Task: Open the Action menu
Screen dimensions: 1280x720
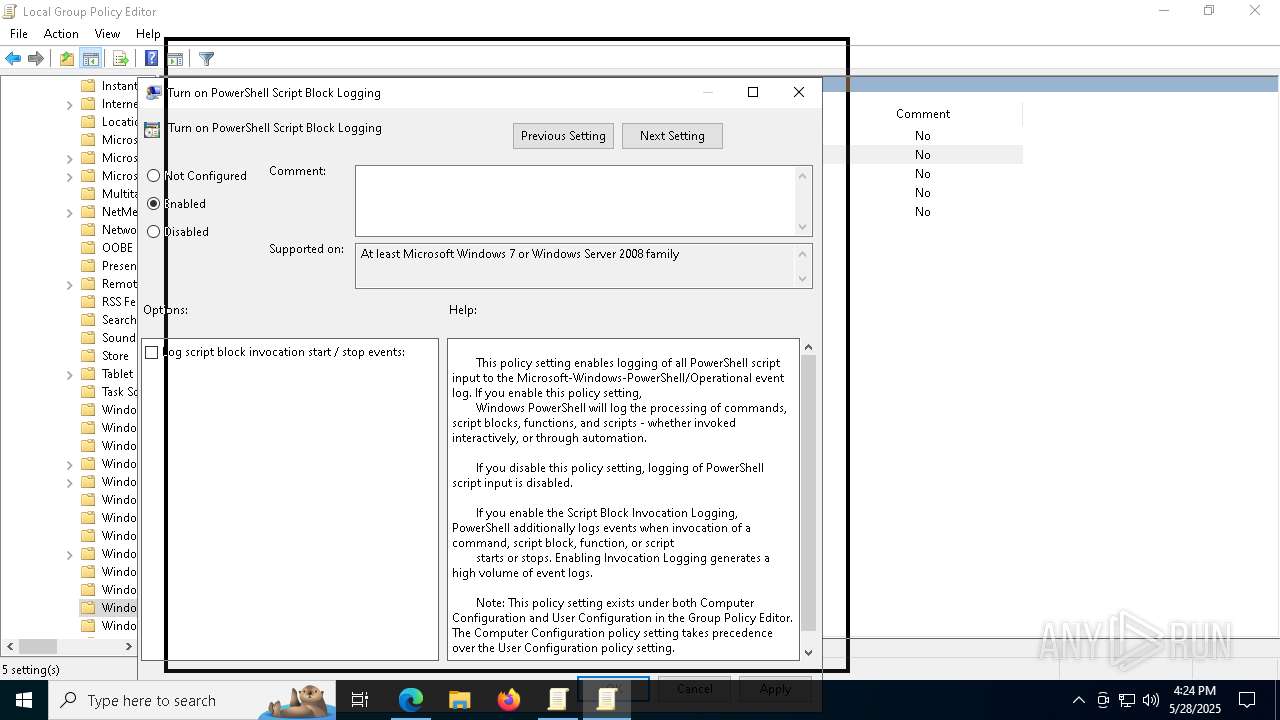Action: point(61,34)
